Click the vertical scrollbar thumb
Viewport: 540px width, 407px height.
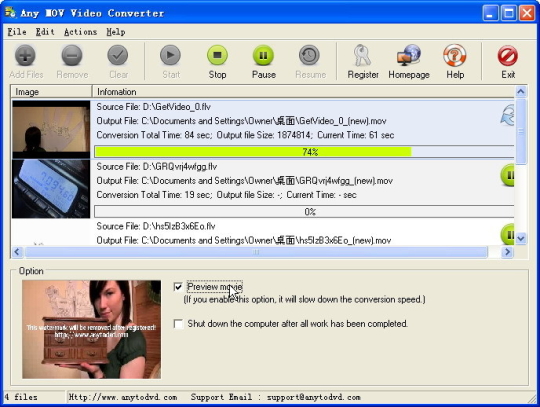521,132
